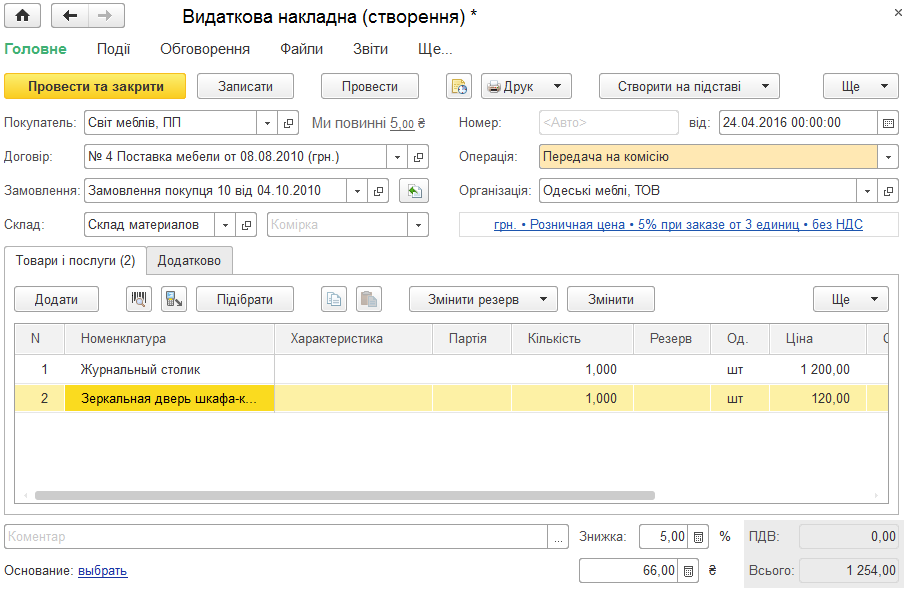Focus the Коментар input field

coord(275,537)
